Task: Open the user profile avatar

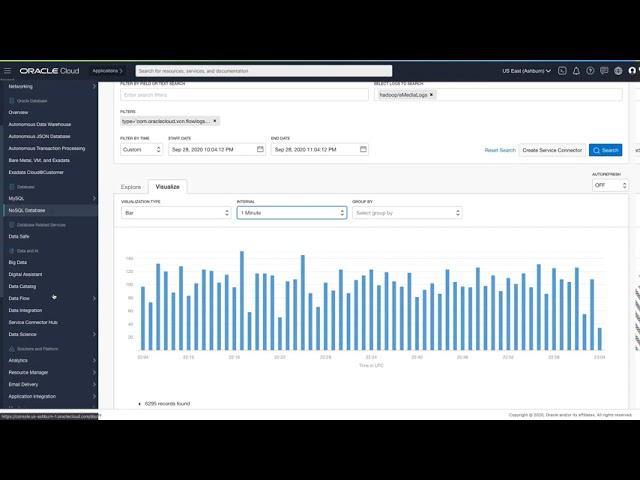Action: tap(632, 71)
